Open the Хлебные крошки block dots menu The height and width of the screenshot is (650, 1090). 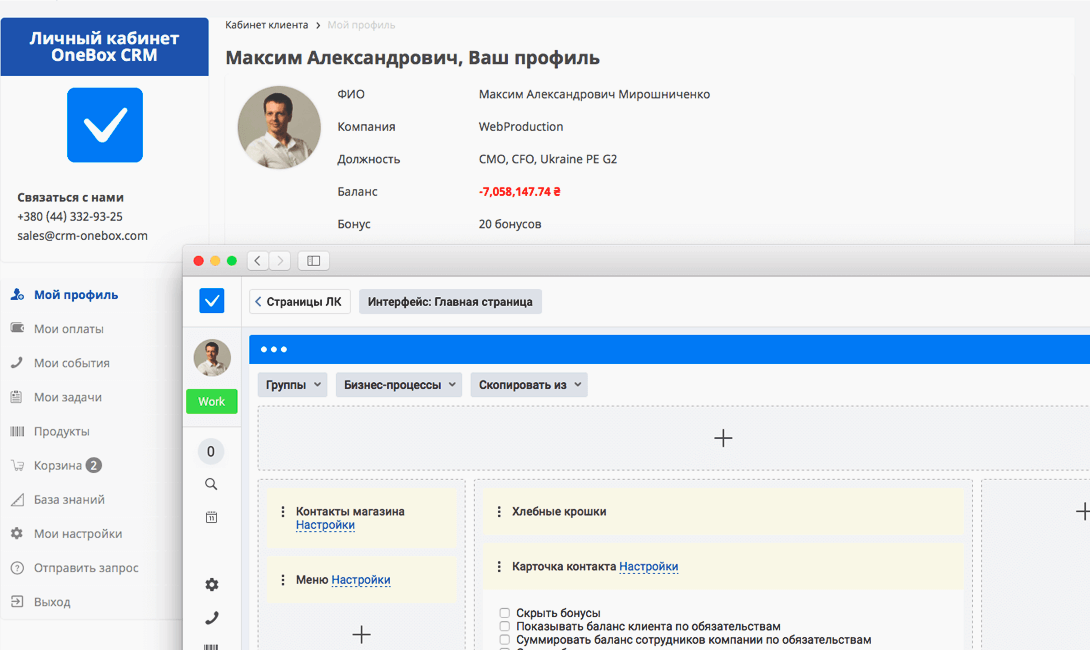pos(498,512)
